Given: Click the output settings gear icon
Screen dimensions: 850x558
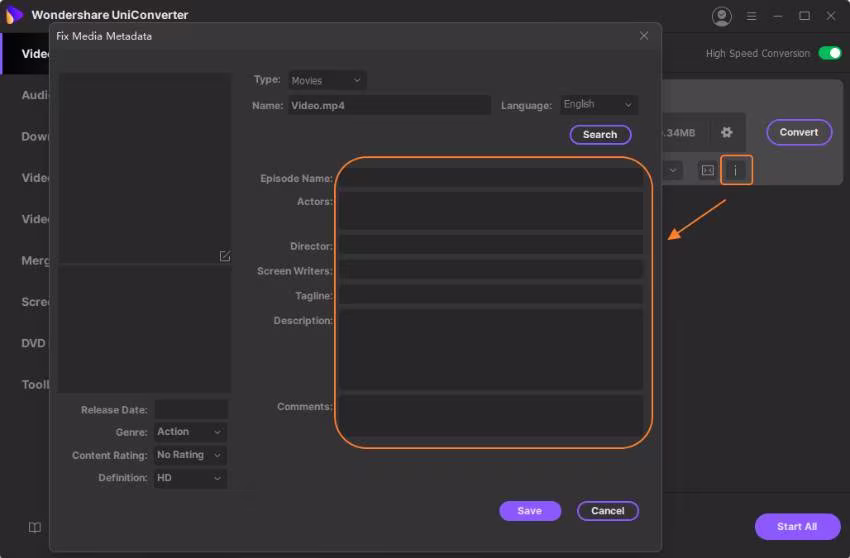Looking at the screenshot, I should 727,132.
